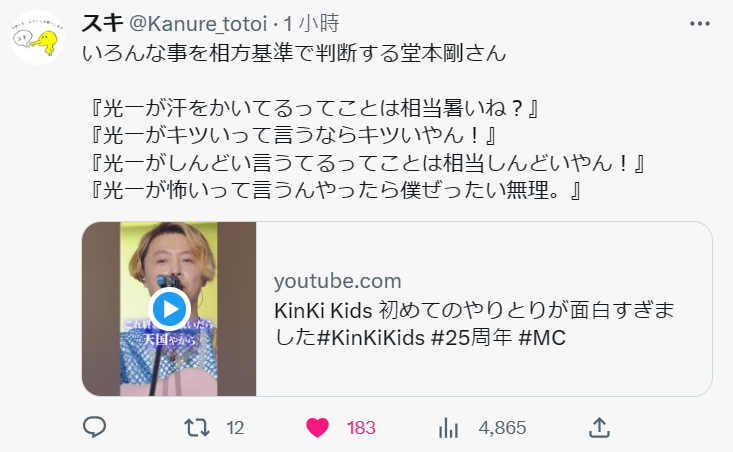View the like count 183
The width and height of the screenshot is (733, 452).
pyautogui.click(x=361, y=428)
